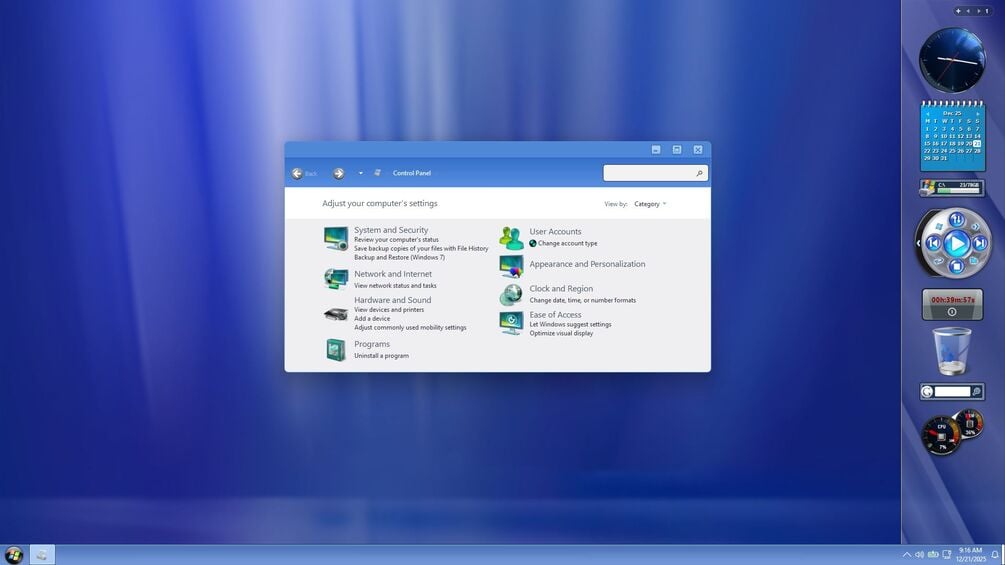Go to previous month in calendar gadget
This screenshot has height=565, width=1005.
tap(927, 113)
